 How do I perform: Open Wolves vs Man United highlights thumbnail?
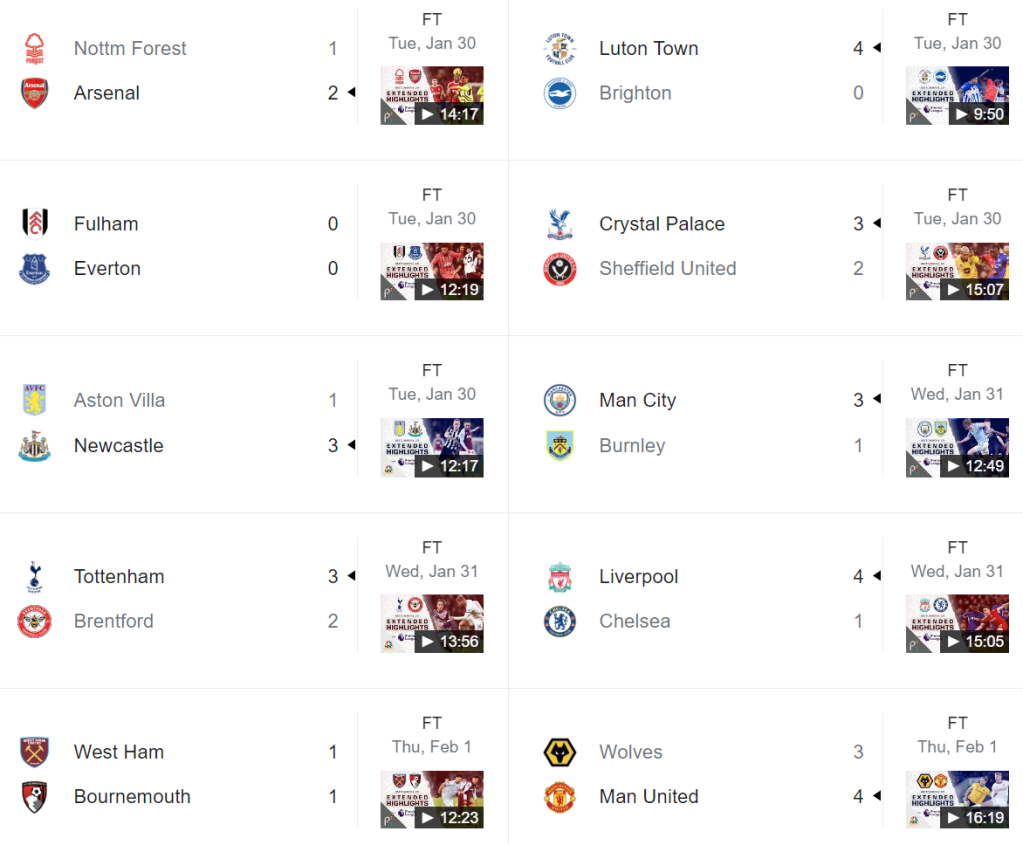(957, 800)
